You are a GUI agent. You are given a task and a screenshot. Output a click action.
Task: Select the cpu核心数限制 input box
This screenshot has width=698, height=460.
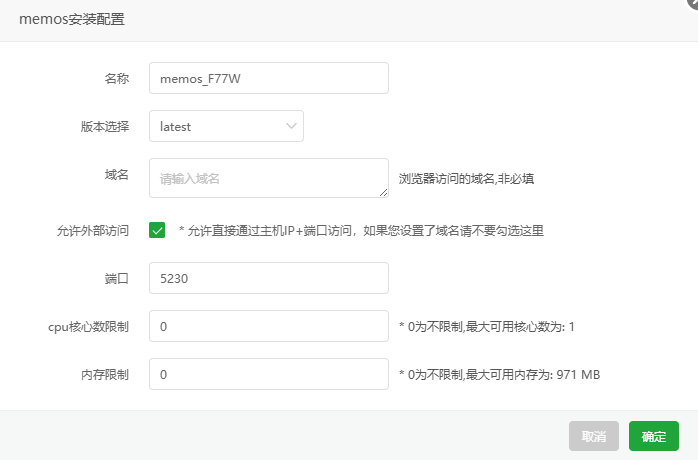click(269, 326)
